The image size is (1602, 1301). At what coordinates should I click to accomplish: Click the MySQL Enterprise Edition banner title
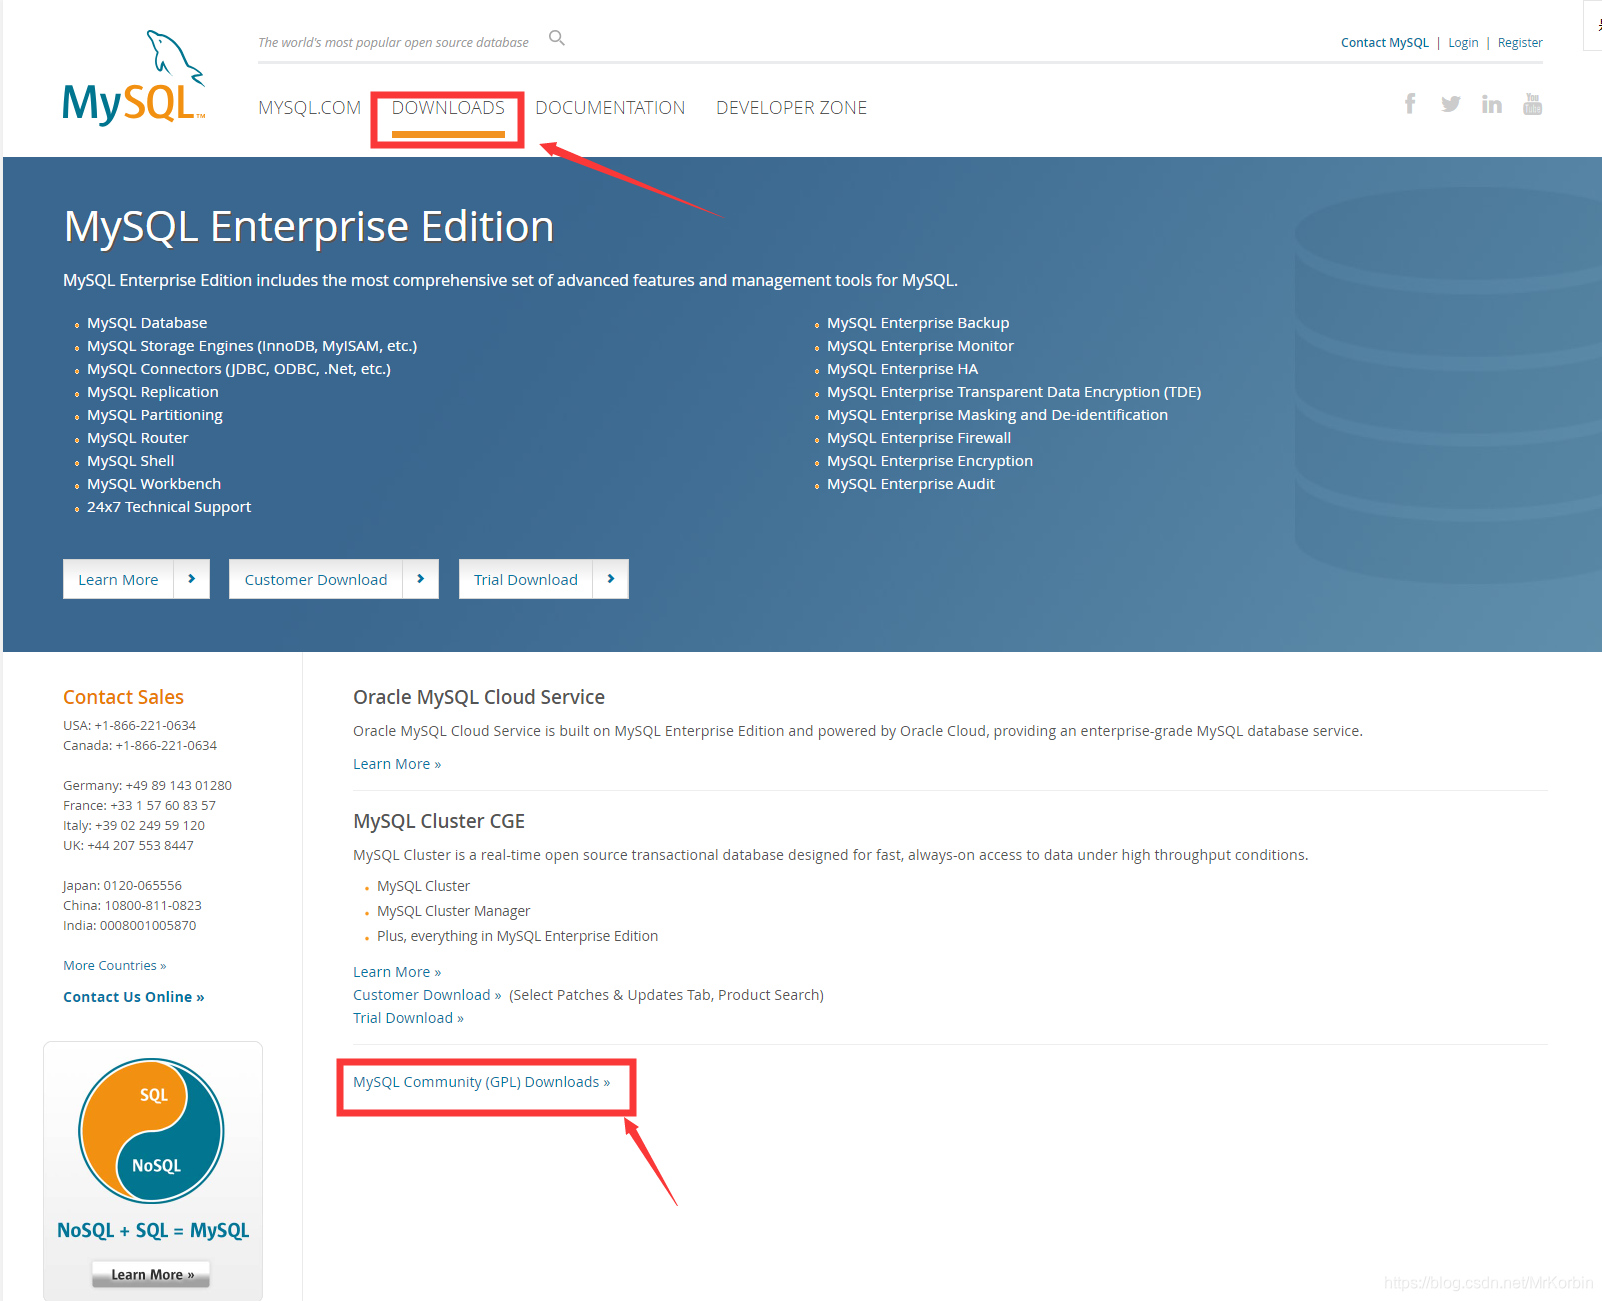click(309, 227)
